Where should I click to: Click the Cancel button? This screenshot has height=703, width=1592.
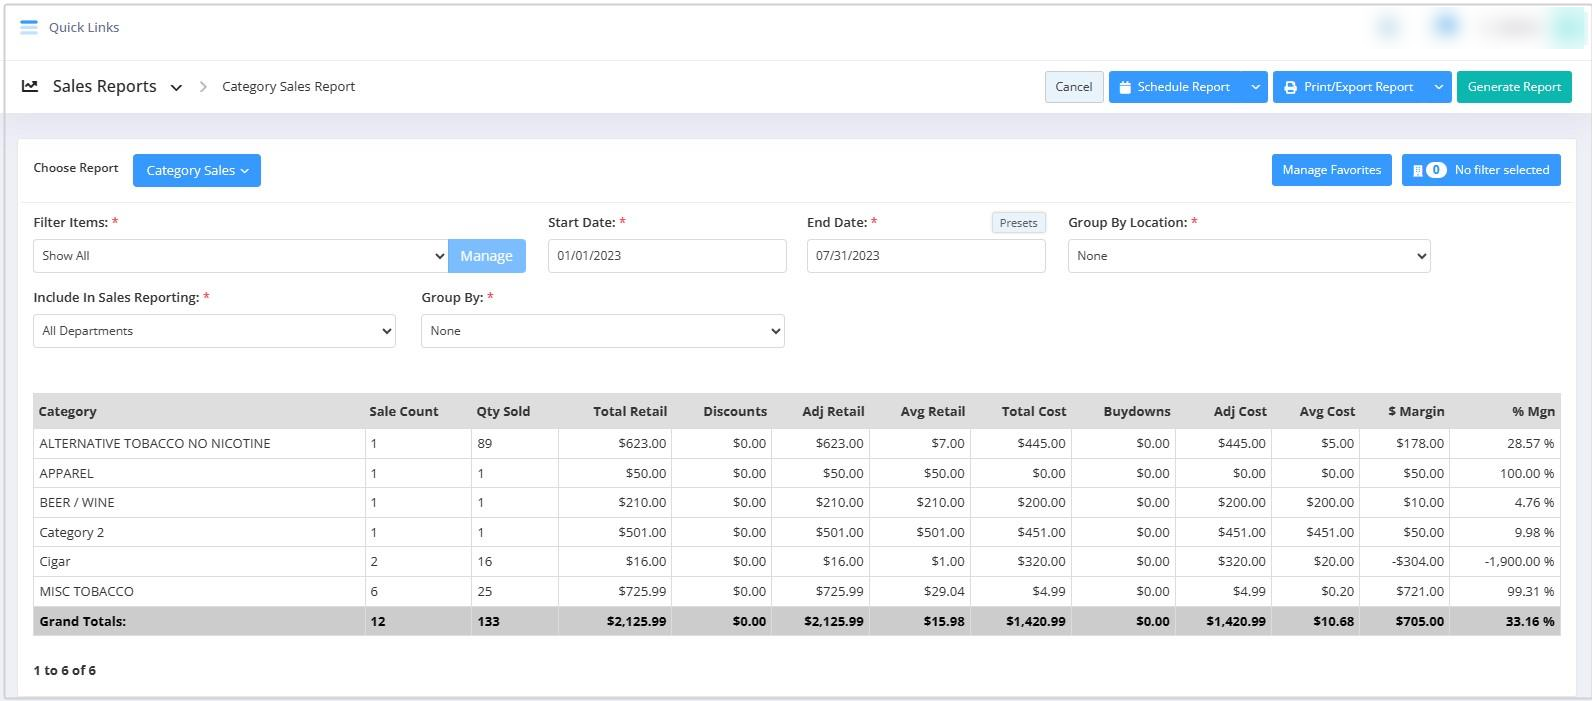coord(1074,87)
